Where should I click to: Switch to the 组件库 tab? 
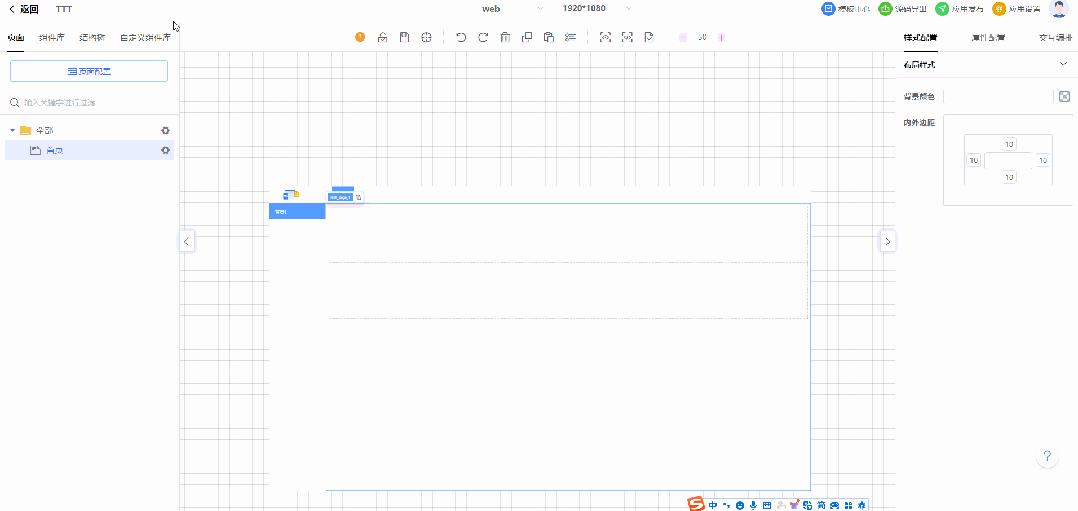tap(52, 37)
